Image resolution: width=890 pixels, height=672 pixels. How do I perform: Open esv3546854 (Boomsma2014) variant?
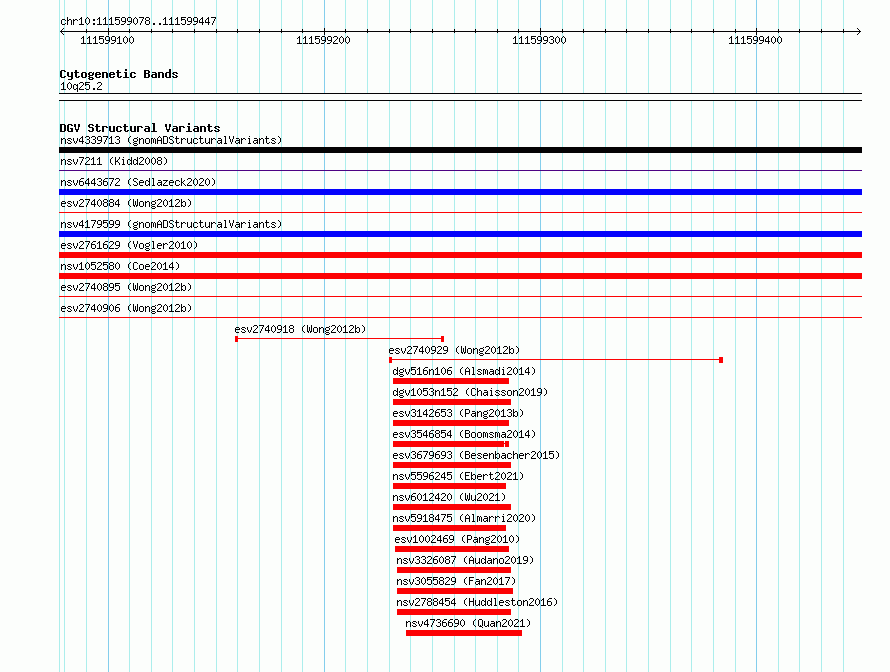(x=464, y=434)
